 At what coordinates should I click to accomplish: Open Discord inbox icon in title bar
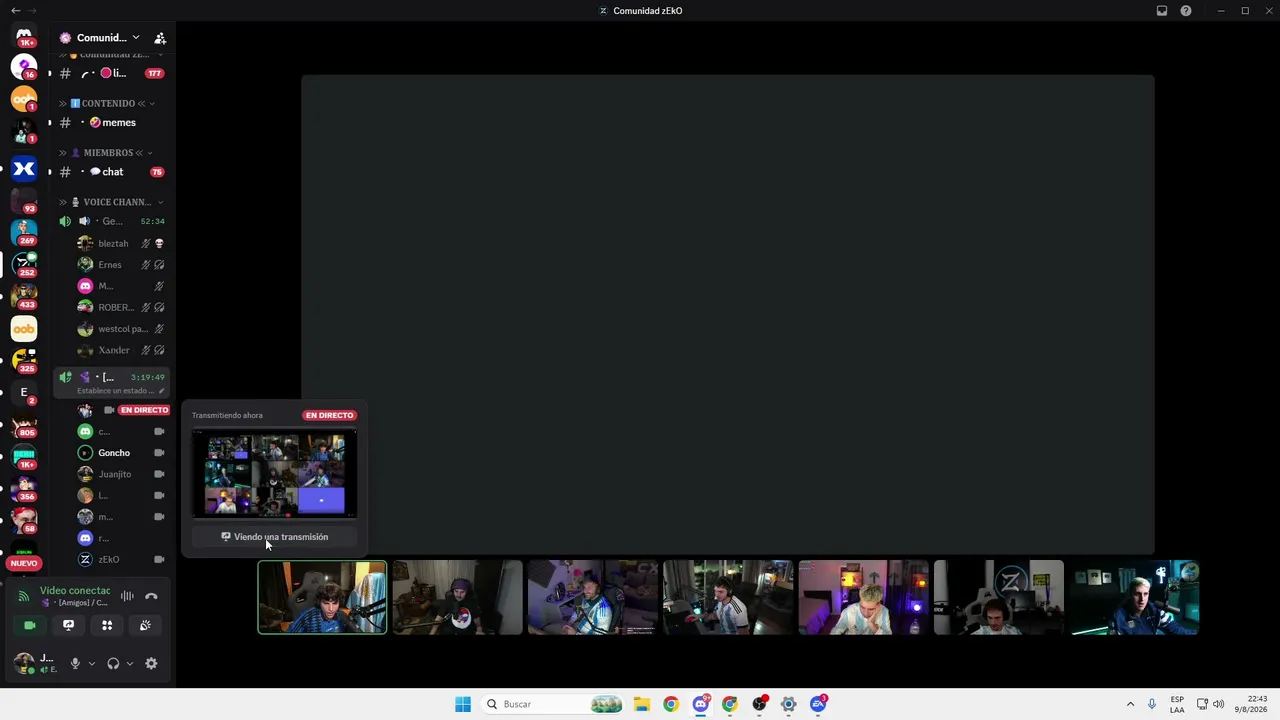1162,11
